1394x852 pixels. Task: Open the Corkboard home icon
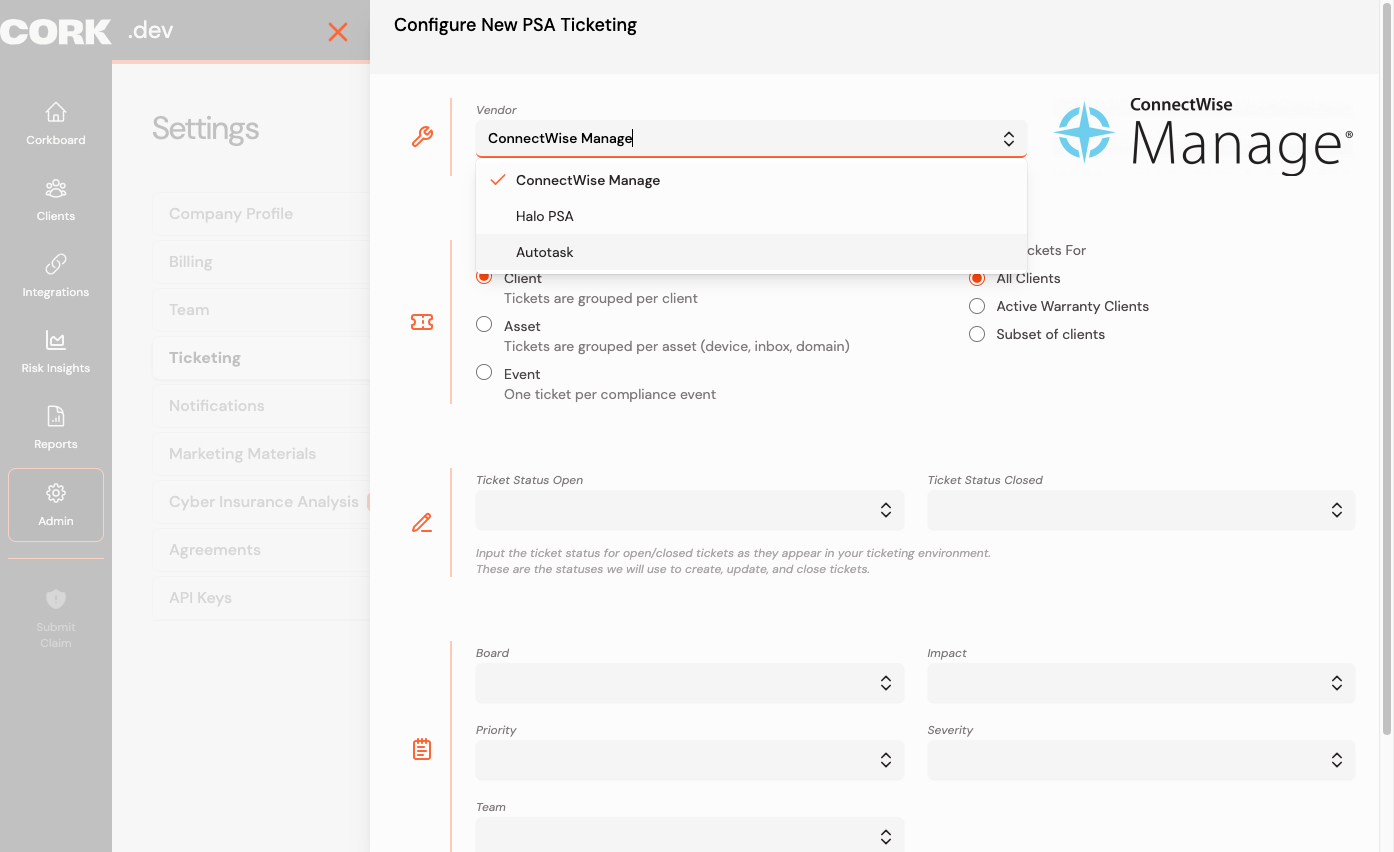click(x=56, y=112)
